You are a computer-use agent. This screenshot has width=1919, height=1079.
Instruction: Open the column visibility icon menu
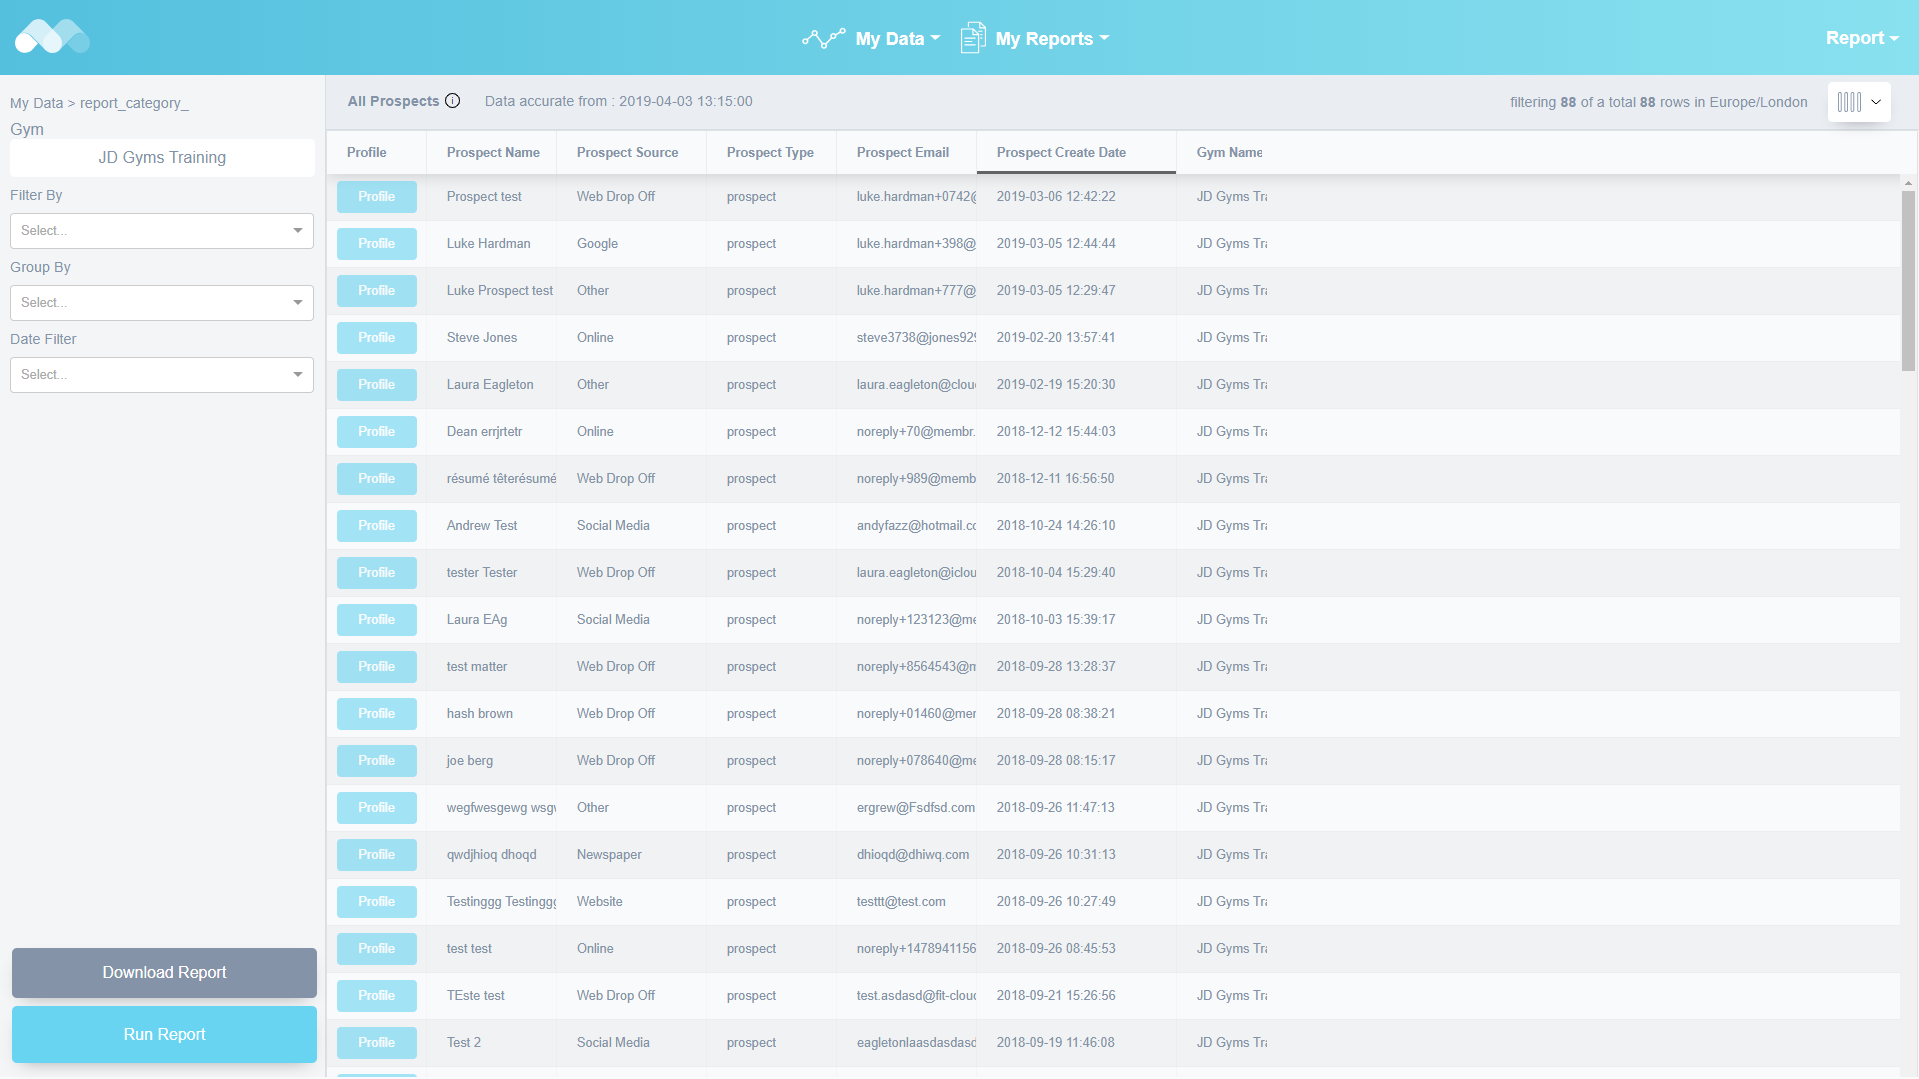click(1858, 102)
